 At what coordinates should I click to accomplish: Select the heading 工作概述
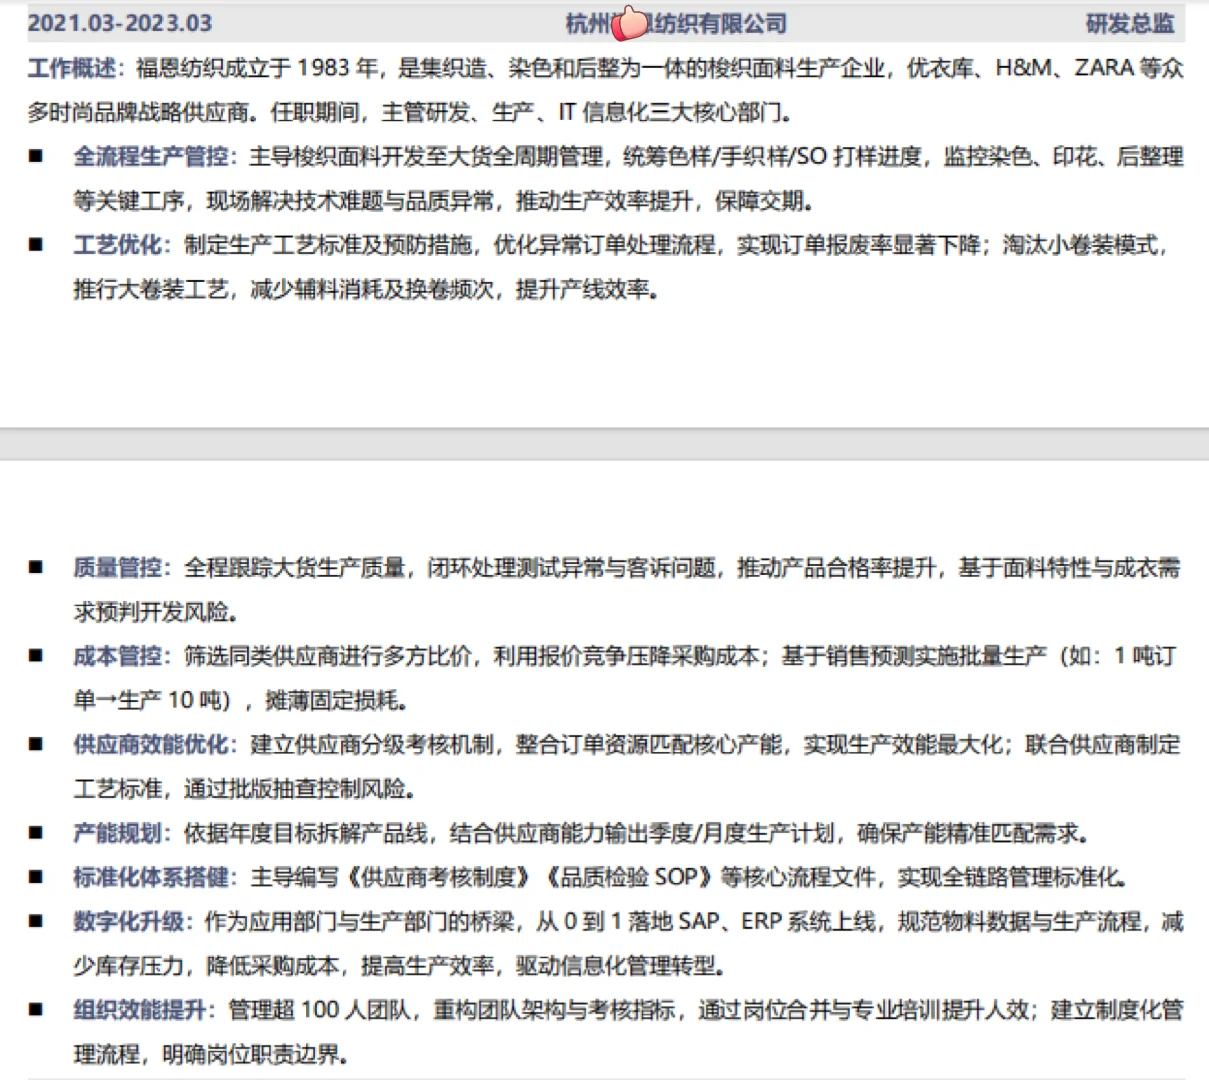(72, 68)
